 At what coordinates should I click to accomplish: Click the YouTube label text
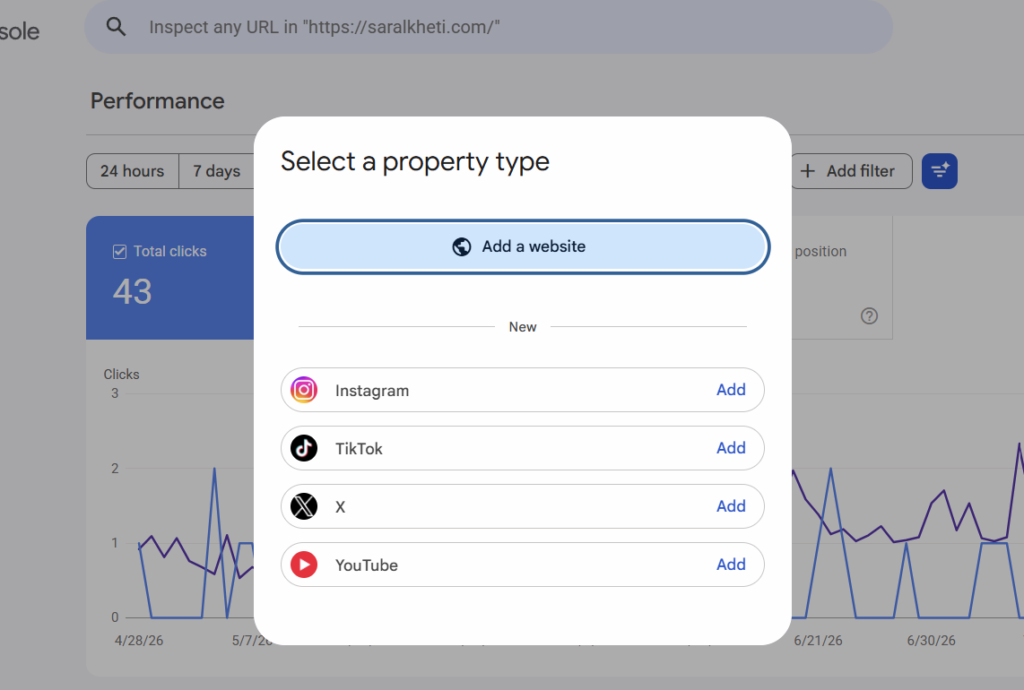click(366, 565)
